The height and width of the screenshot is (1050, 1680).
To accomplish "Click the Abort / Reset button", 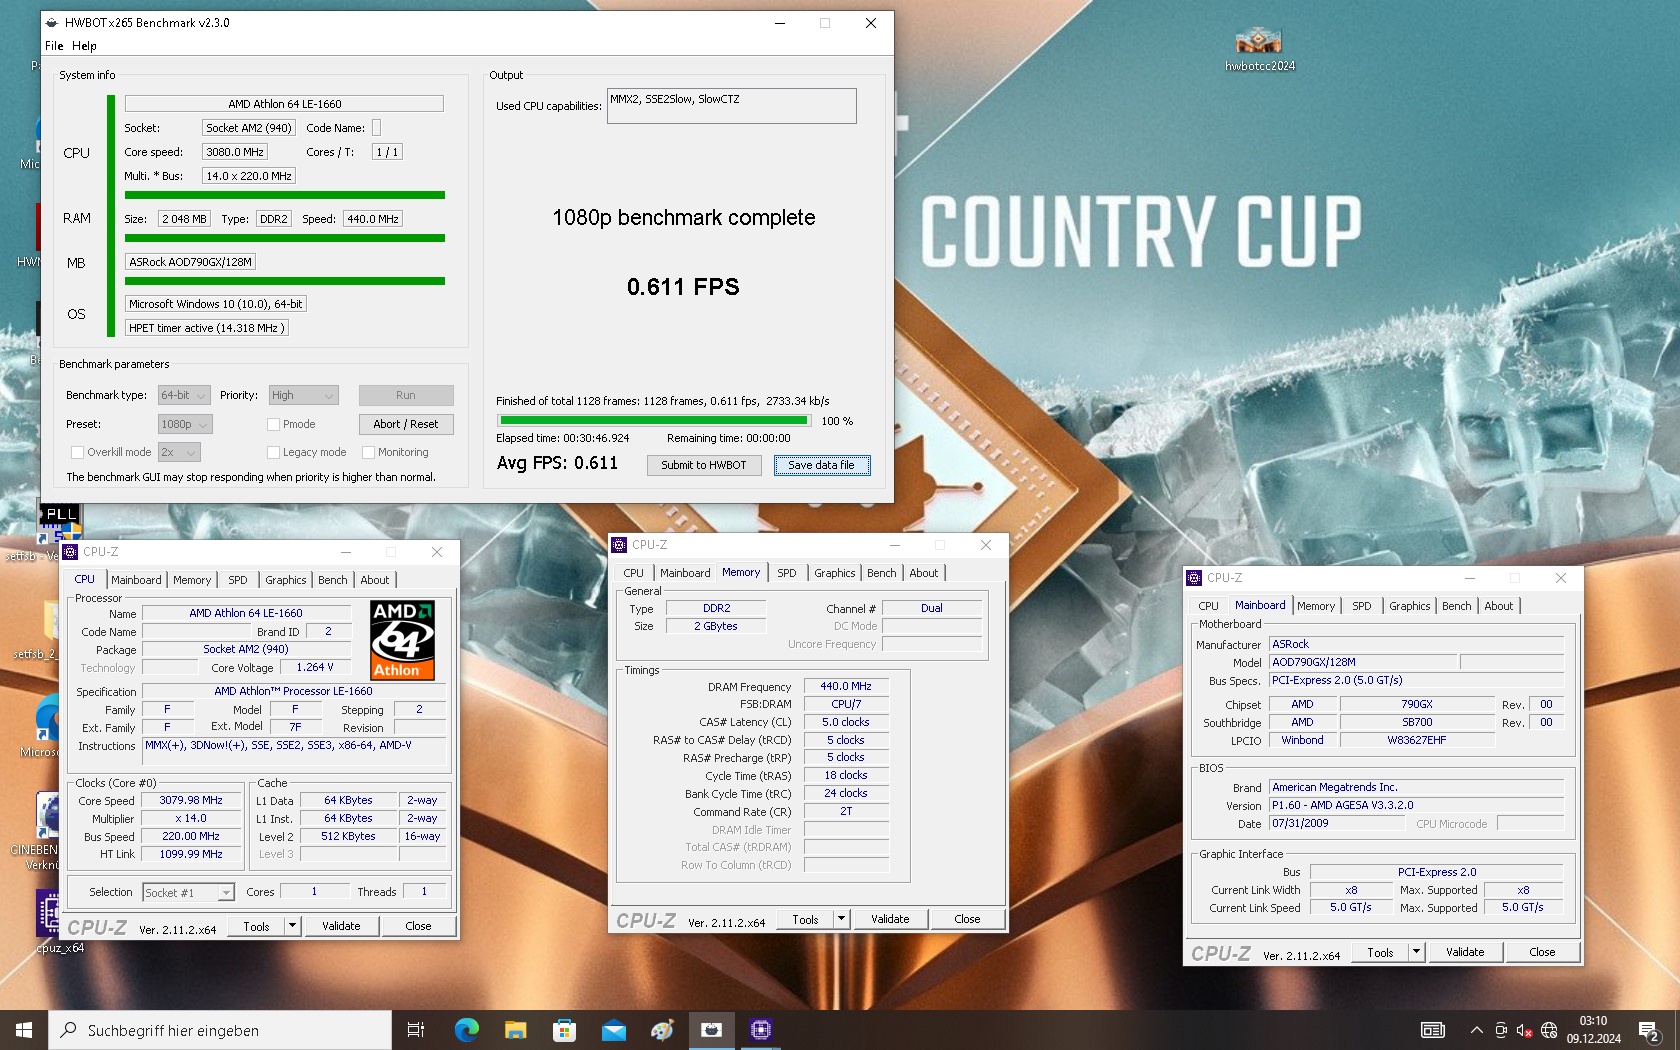I will click(406, 424).
